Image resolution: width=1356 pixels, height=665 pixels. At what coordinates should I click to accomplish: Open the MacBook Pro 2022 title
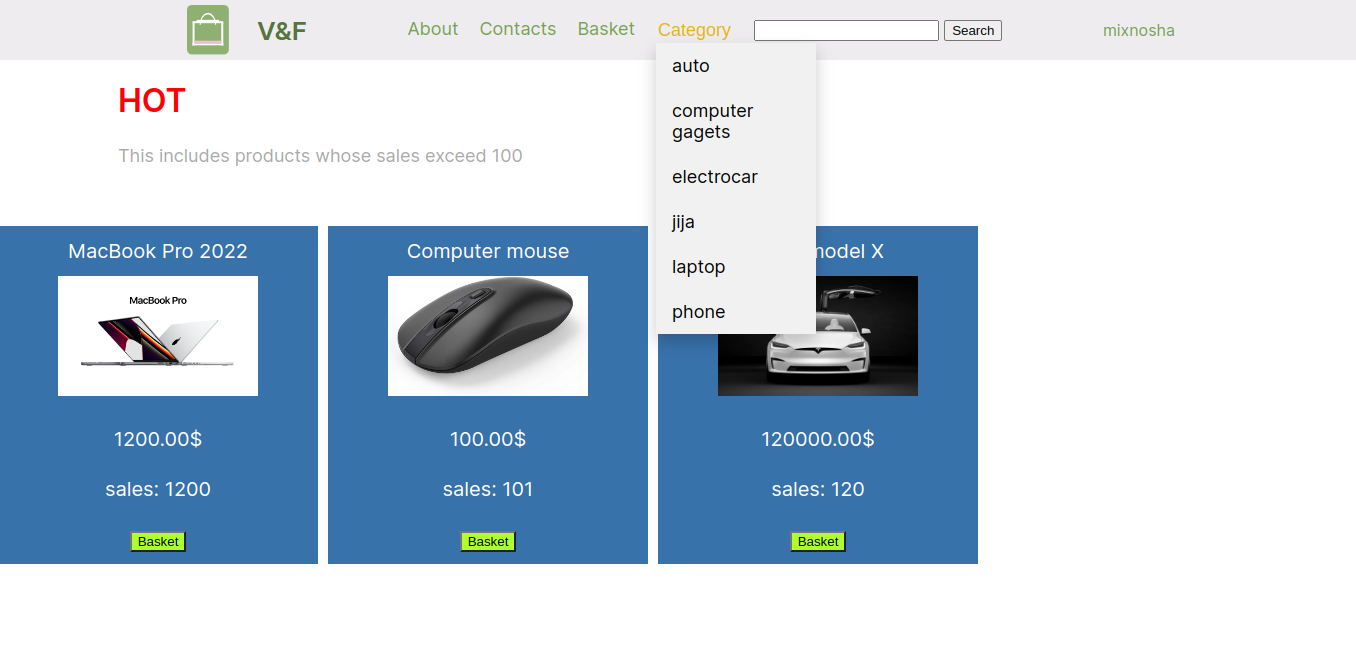pyautogui.click(x=158, y=251)
